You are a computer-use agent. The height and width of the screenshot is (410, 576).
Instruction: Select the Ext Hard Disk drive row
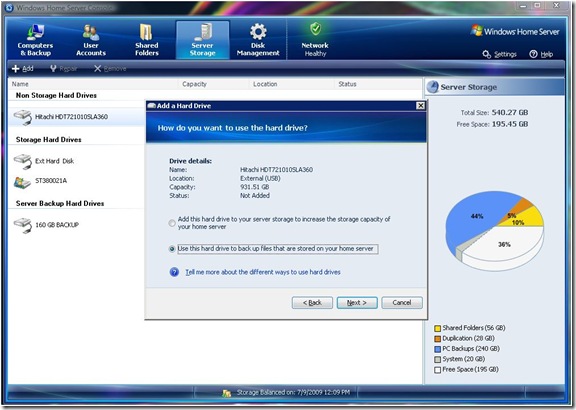(77, 161)
